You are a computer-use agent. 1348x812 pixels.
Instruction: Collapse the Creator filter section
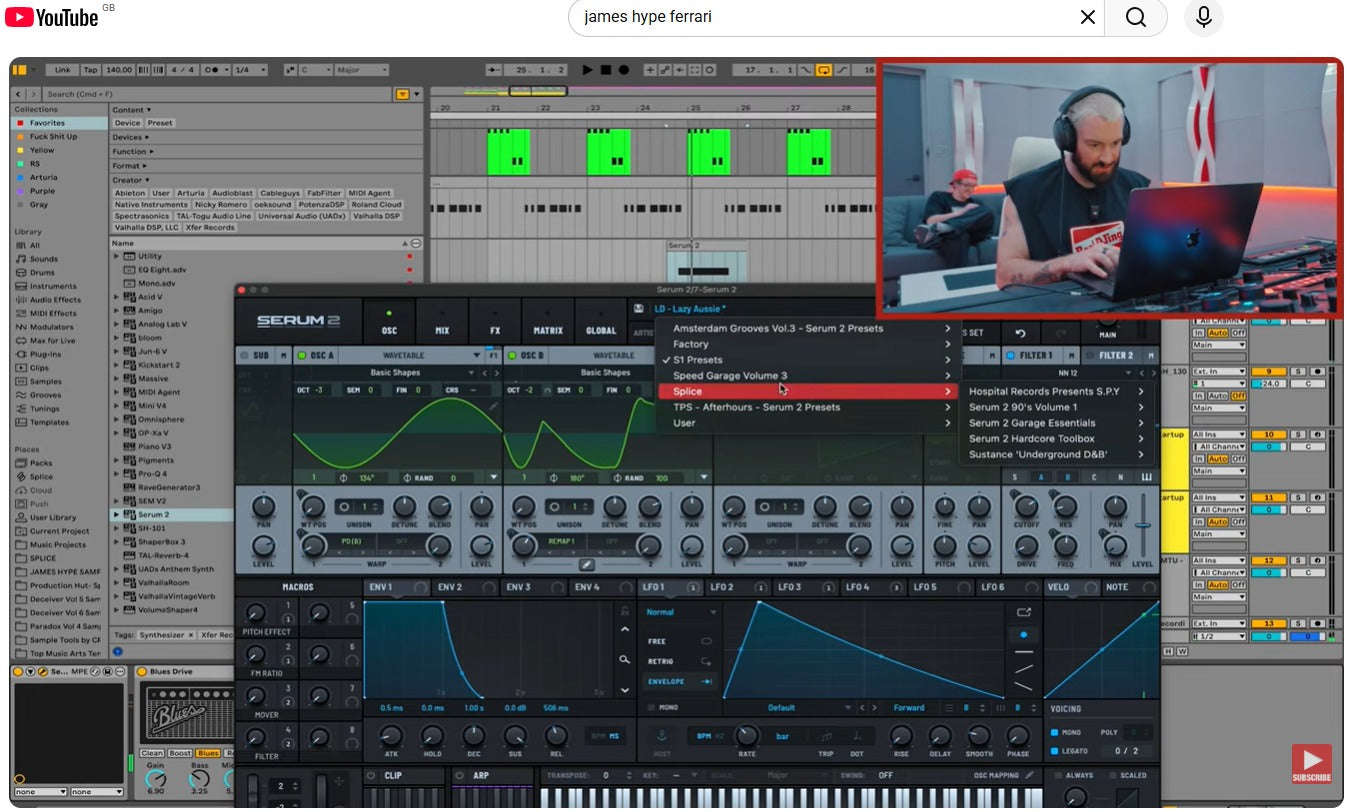click(130, 180)
